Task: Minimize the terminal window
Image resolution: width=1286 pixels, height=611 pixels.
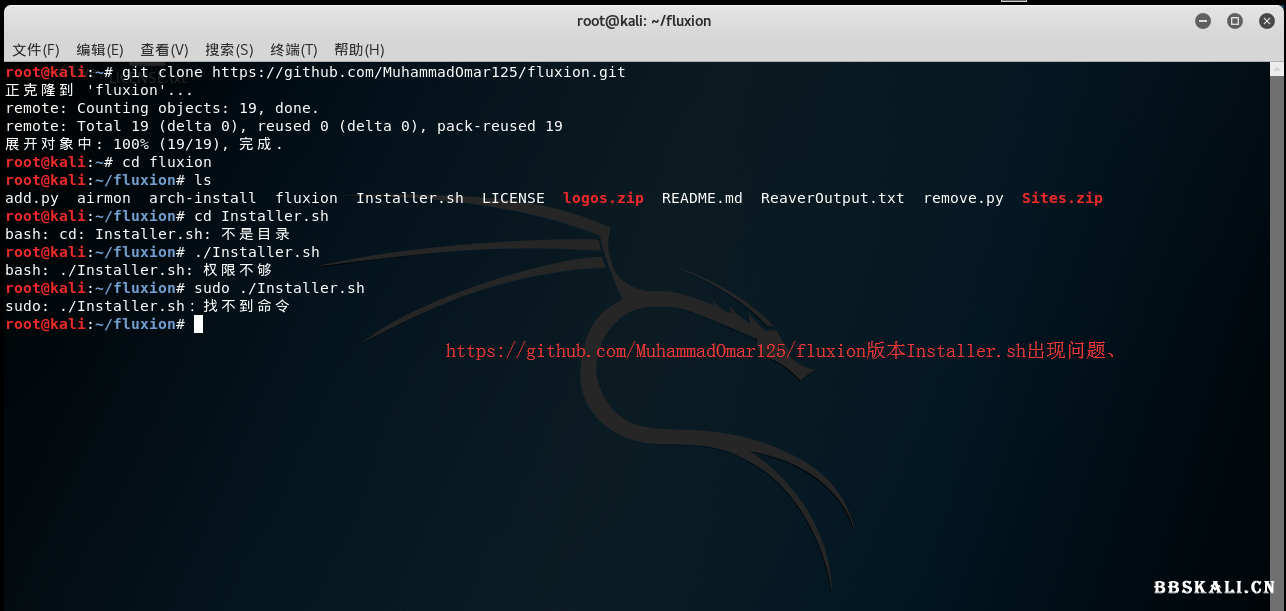Action: click(x=1203, y=21)
